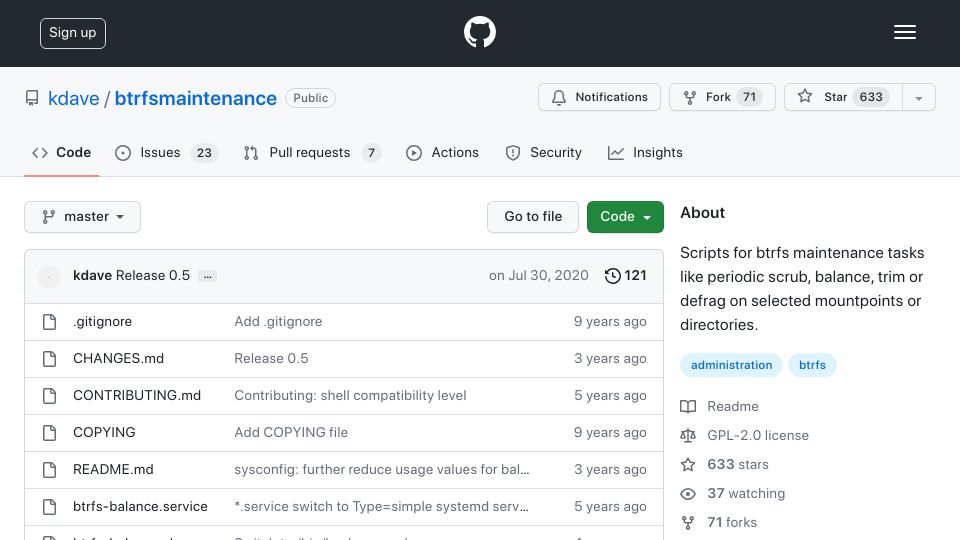Open the CHANGES.md row 'Release 0.5' commit message

[271, 358]
